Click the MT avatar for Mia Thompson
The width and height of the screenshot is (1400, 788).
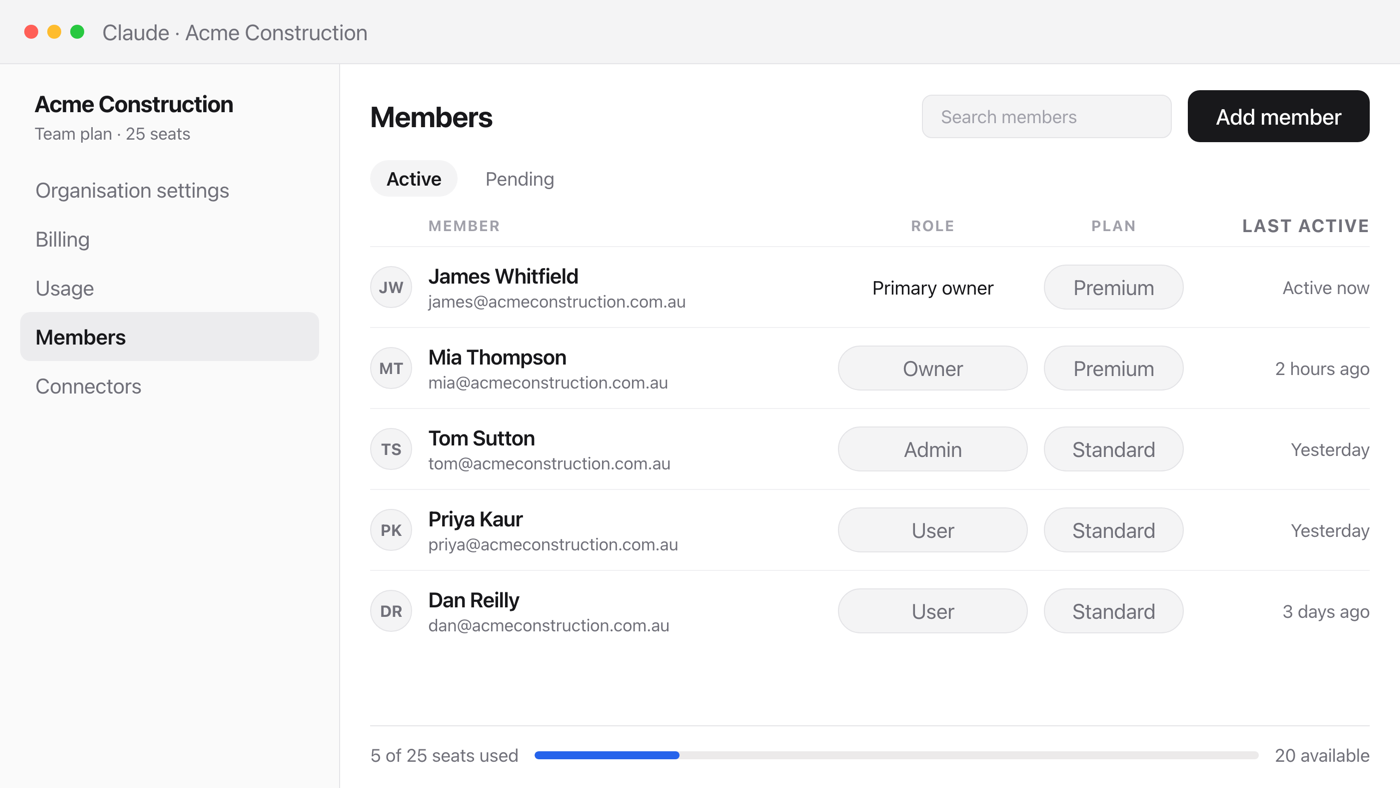tap(391, 368)
